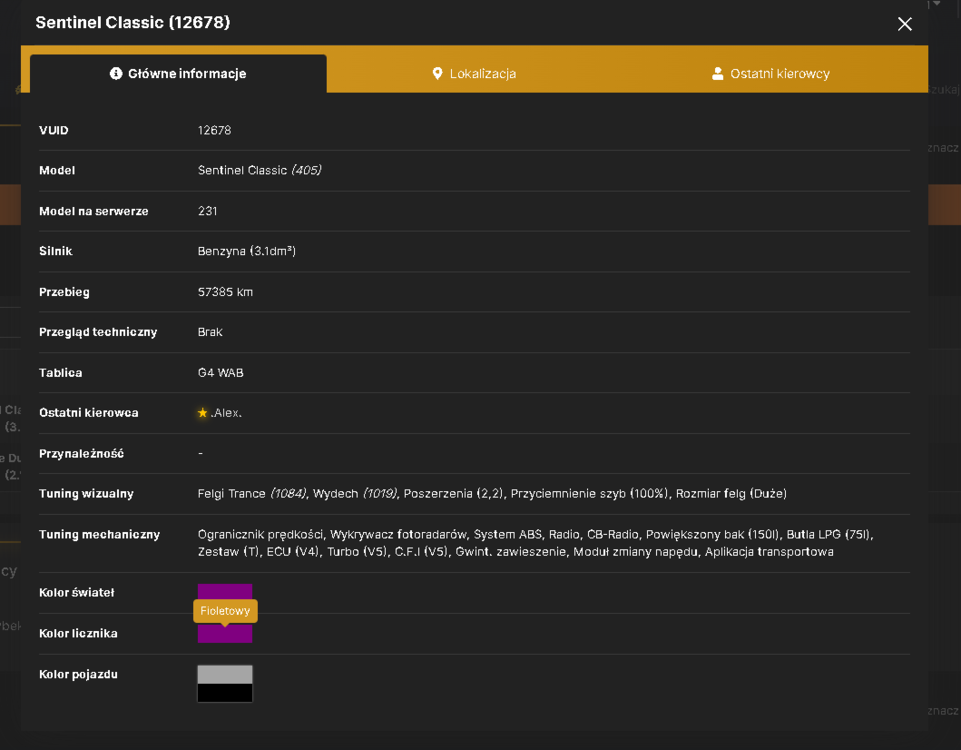The height and width of the screenshot is (750, 961).
Task: Select the engine value Benzyna (3.1dm³)
Action: 246,251
